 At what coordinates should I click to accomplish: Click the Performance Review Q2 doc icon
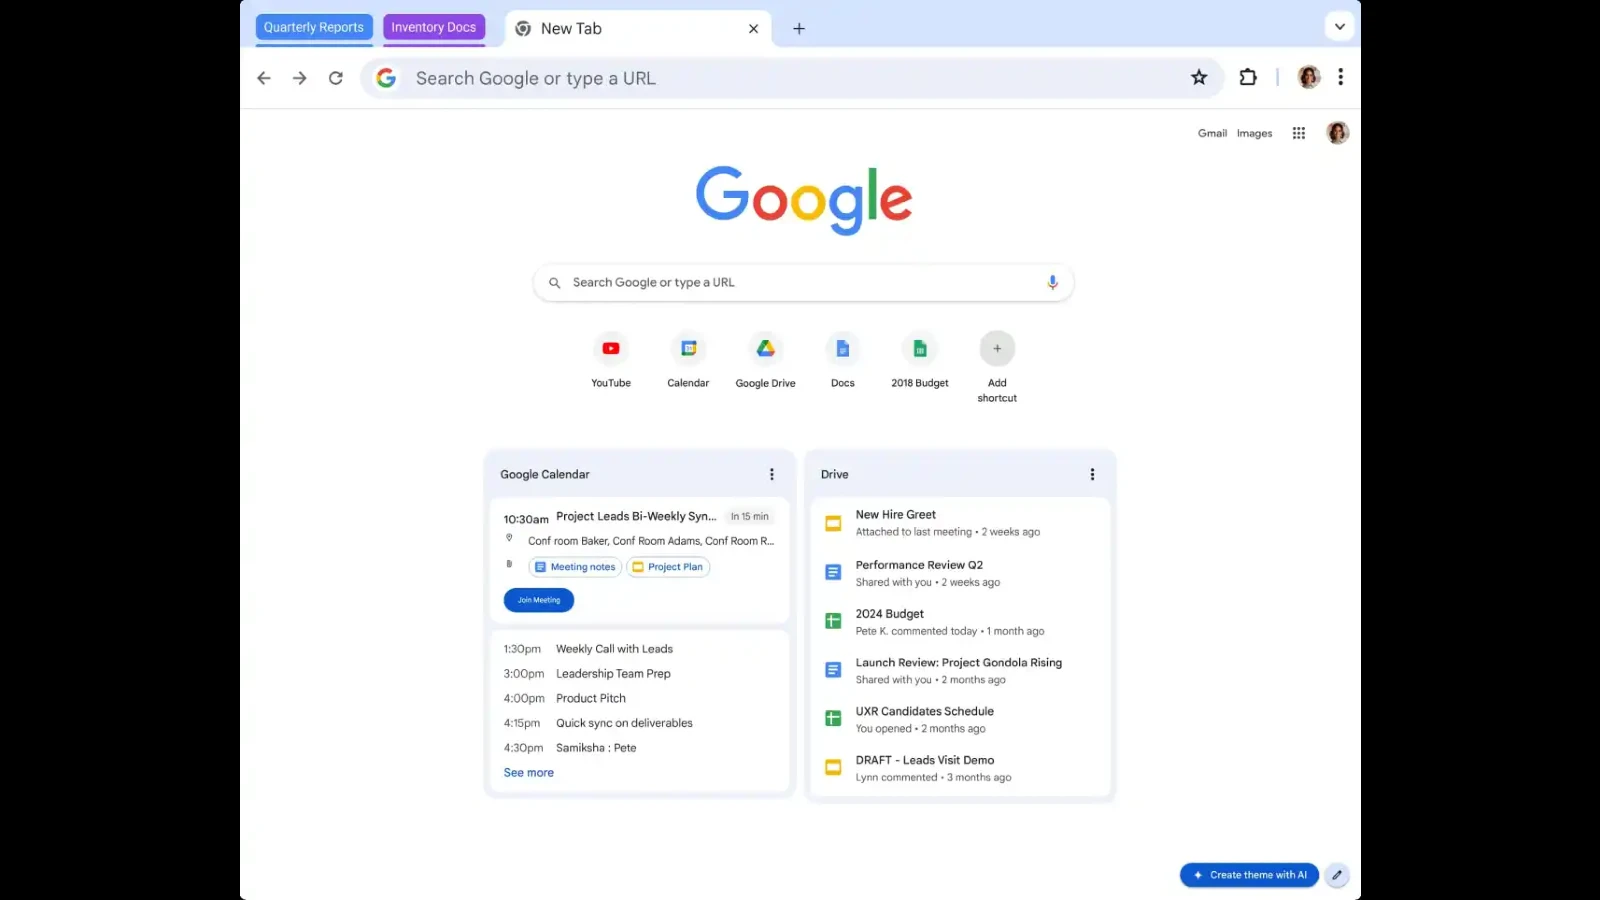tap(833, 572)
